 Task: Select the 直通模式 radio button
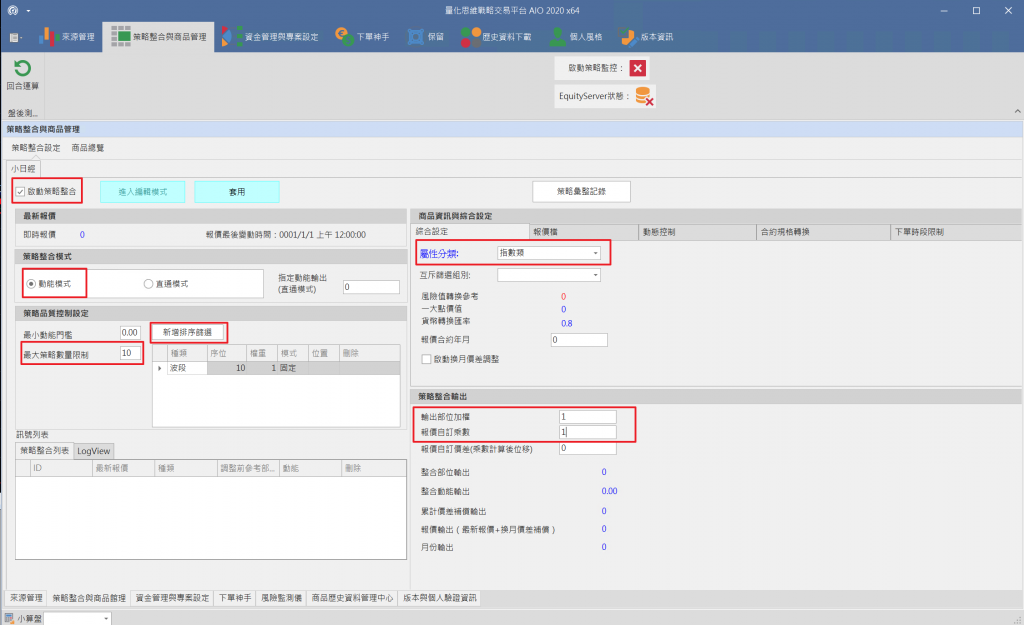pos(149,284)
